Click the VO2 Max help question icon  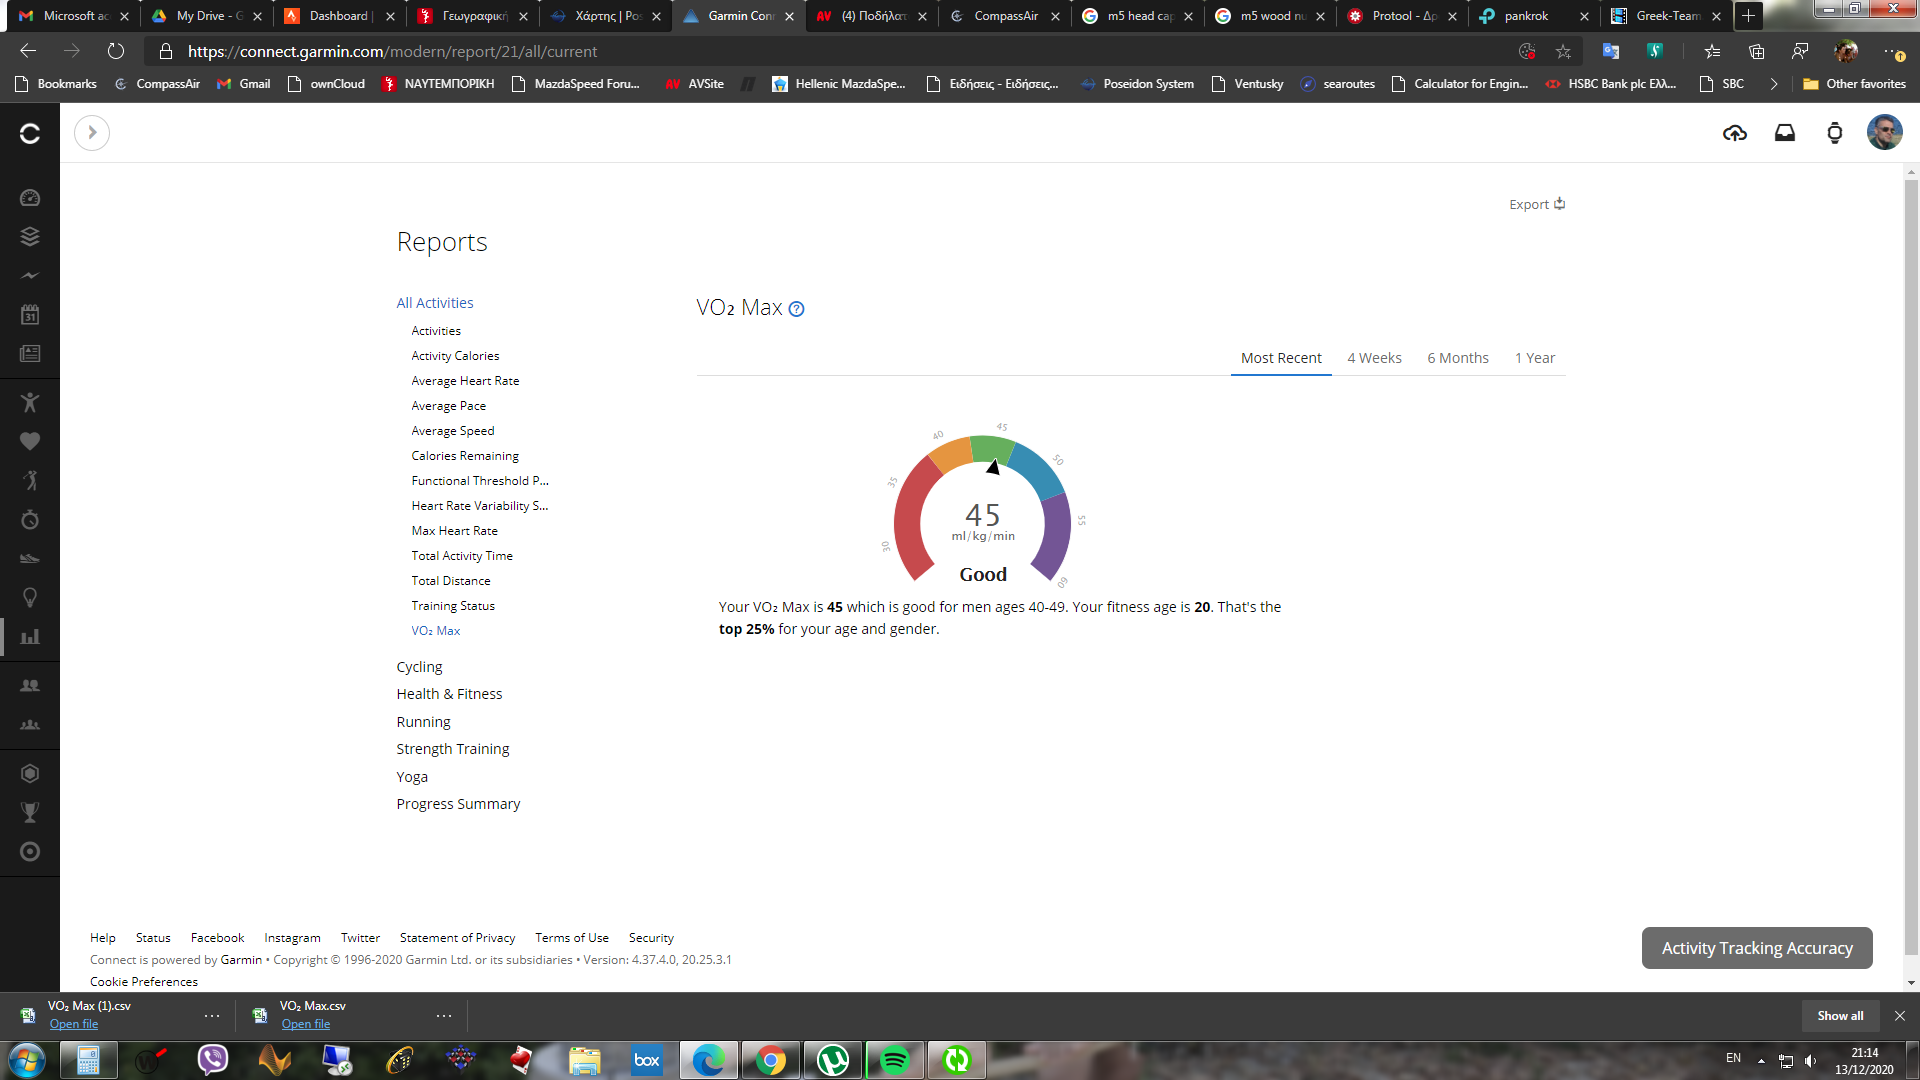click(x=797, y=309)
